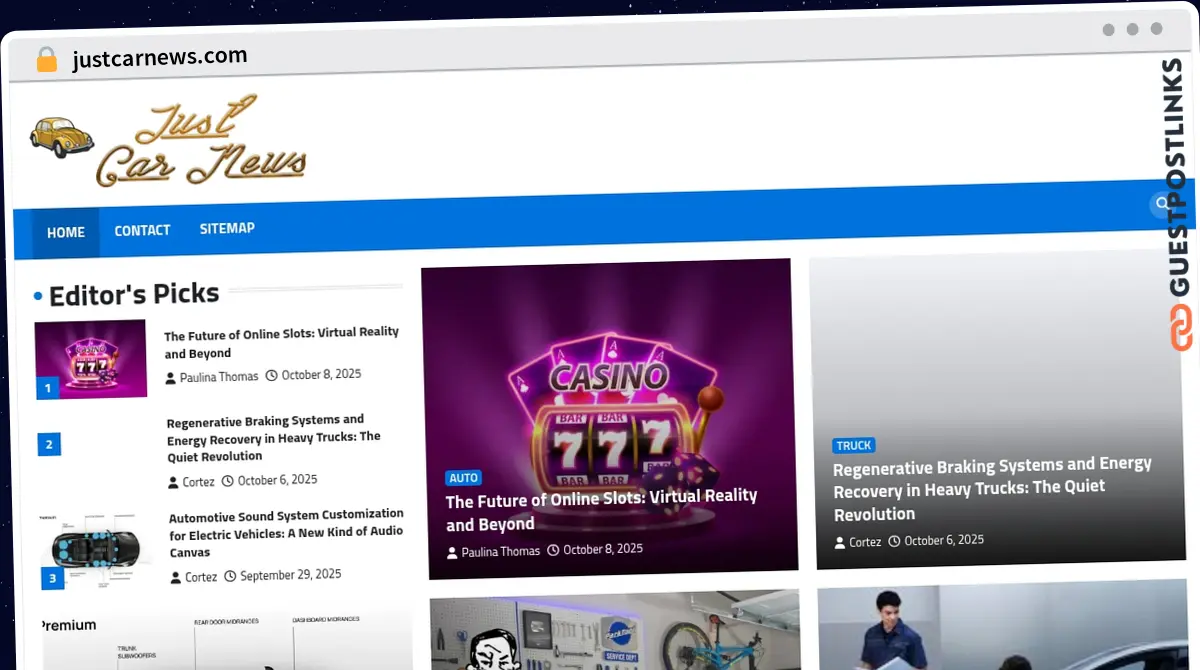This screenshot has width=1200, height=670.
Task: Open the Sitemap menu item
Action: pyautogui.click(x=227, y=228)
